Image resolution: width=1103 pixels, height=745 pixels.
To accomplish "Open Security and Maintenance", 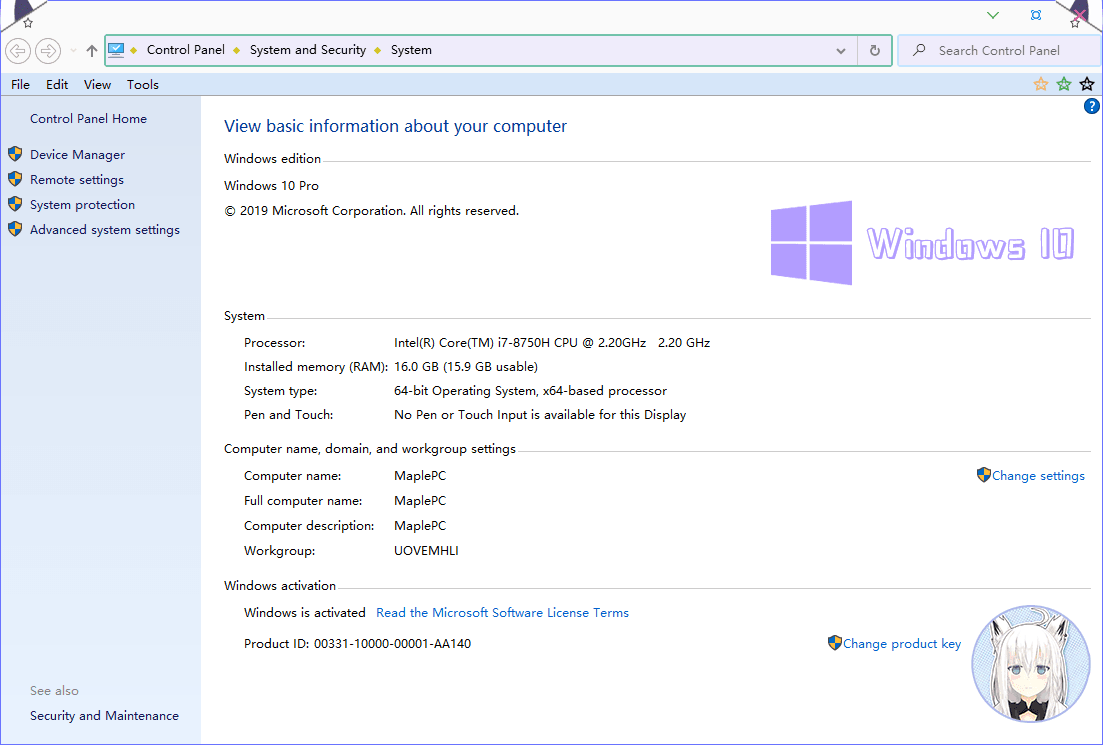I will [104, 715].
